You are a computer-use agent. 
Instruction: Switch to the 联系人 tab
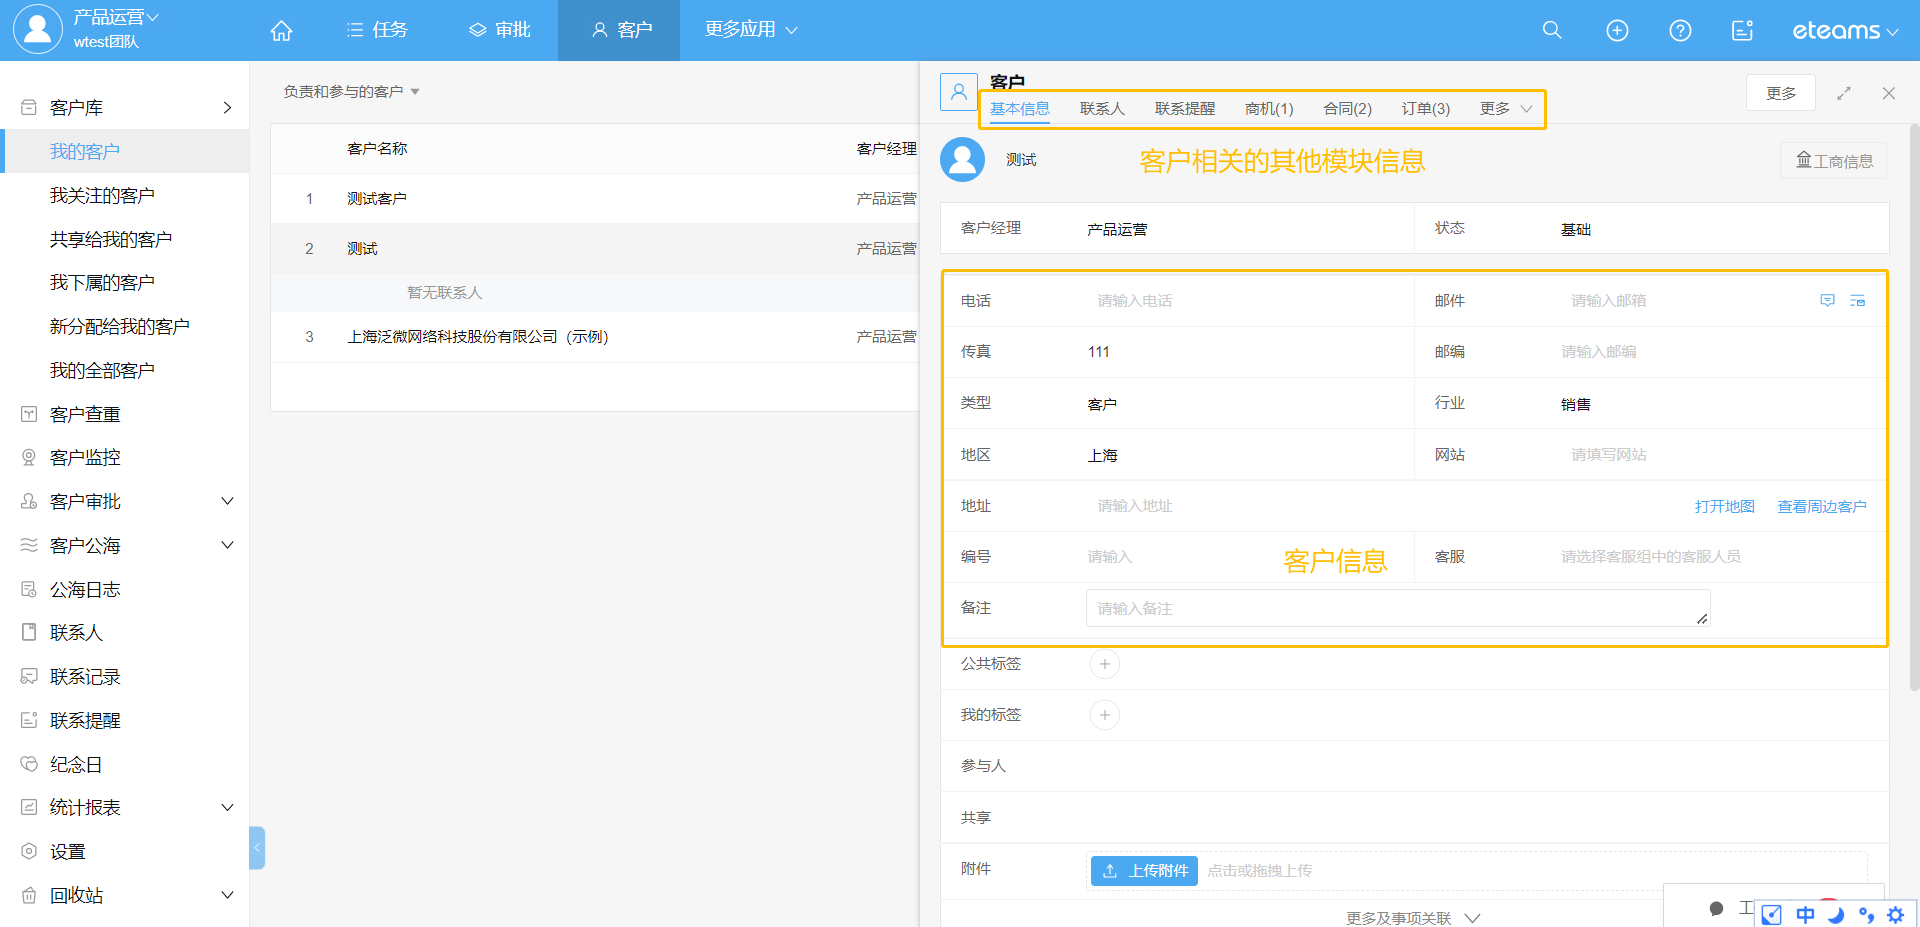click(1102, 109)
